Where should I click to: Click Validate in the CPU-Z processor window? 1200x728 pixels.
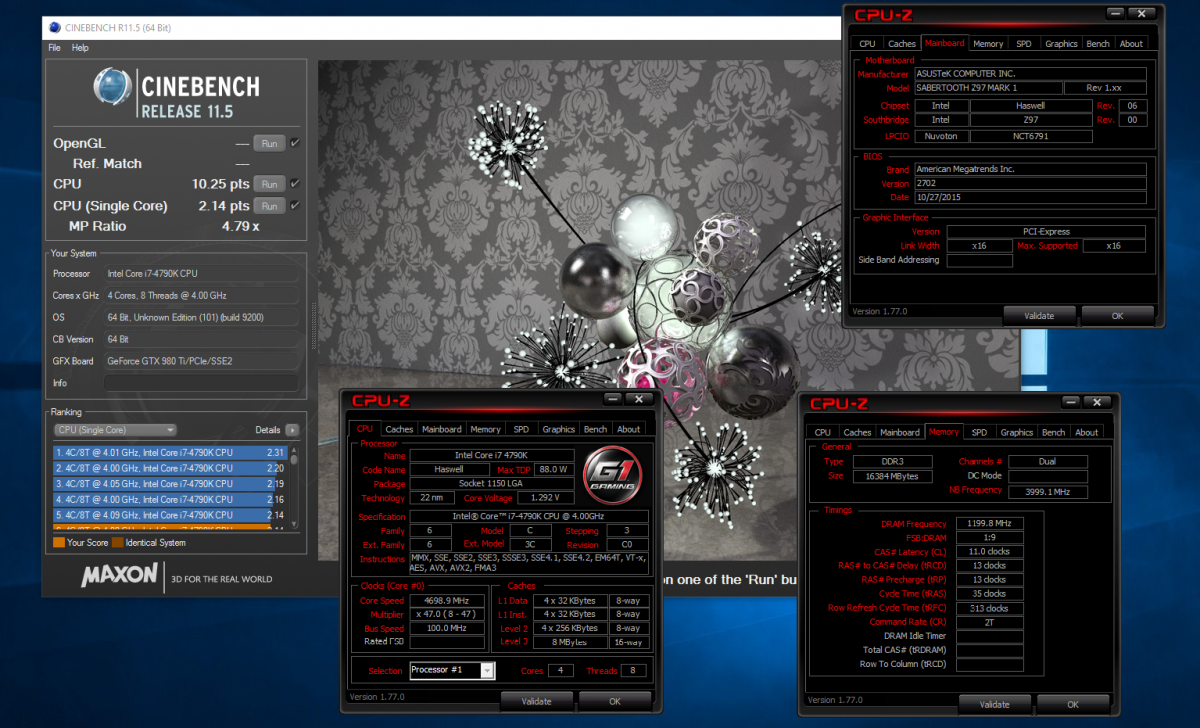(x=536, y=701)
